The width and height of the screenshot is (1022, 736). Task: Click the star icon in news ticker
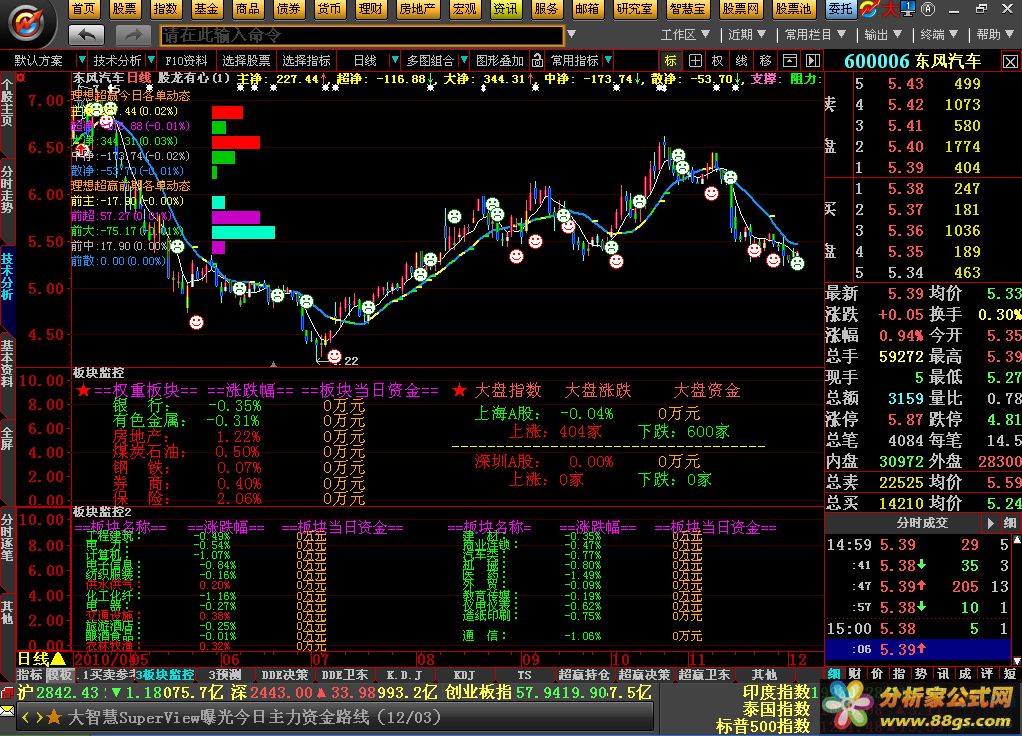(54, 718)
